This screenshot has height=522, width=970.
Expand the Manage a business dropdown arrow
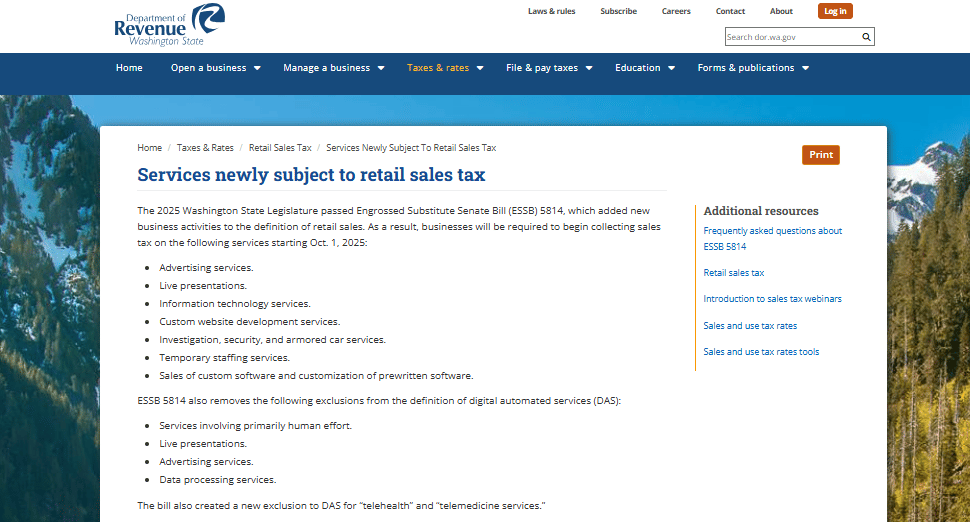point(381,68)
